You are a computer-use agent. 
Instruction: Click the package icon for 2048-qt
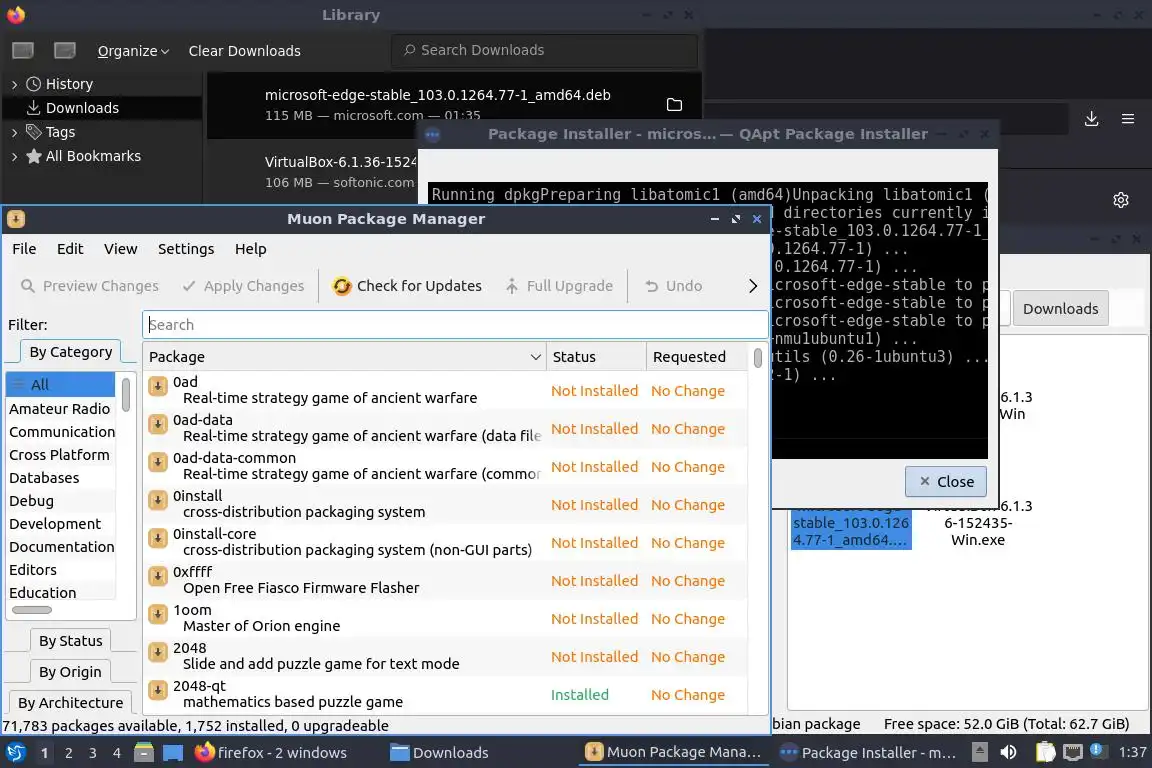tap(158, 691)
